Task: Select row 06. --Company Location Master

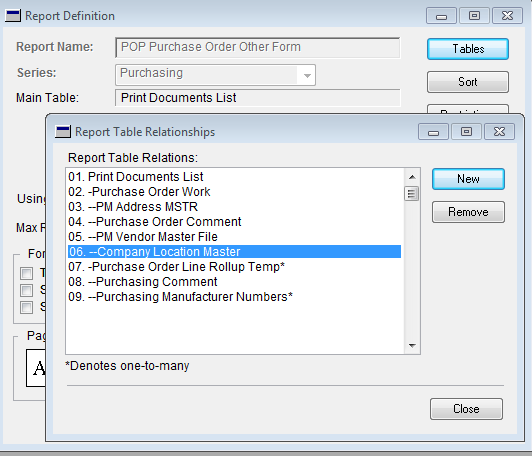Action: tap(234, 251)
